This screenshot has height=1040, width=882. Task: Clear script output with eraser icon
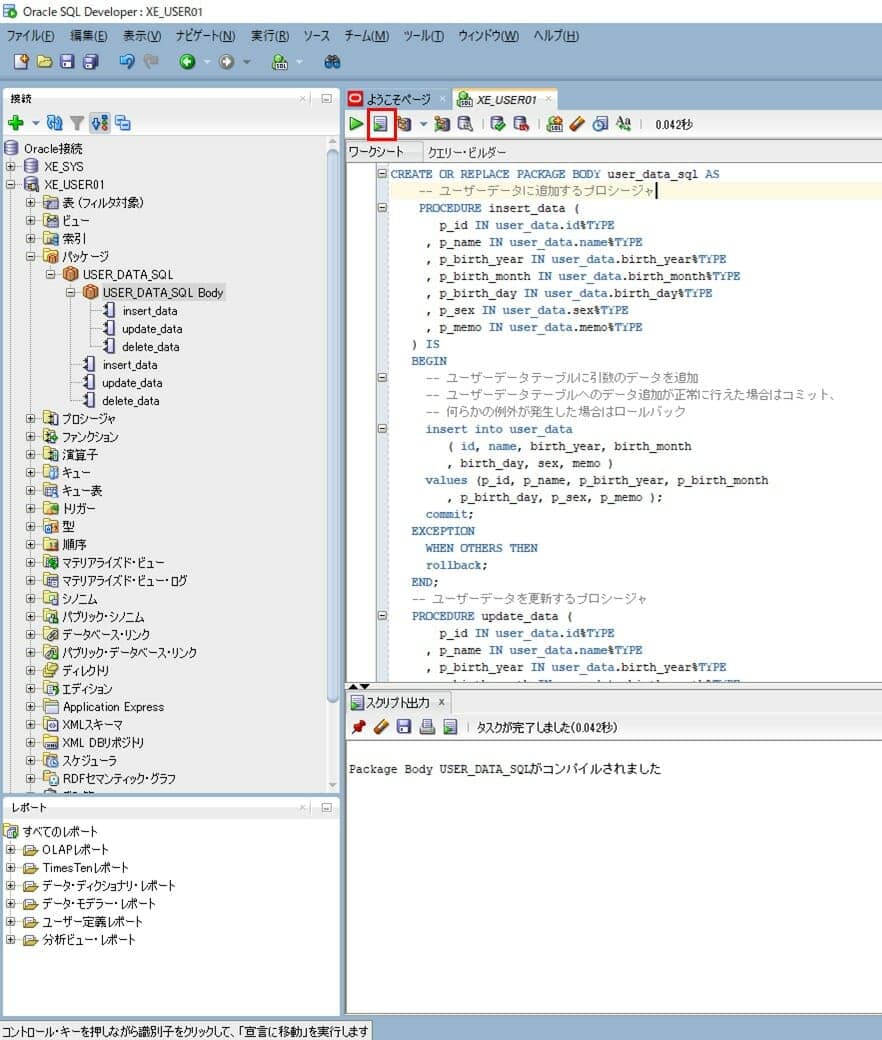[381, 727]
